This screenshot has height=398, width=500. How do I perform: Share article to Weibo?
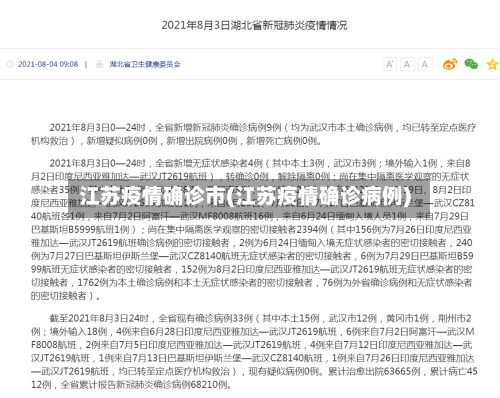coord(450,64)
